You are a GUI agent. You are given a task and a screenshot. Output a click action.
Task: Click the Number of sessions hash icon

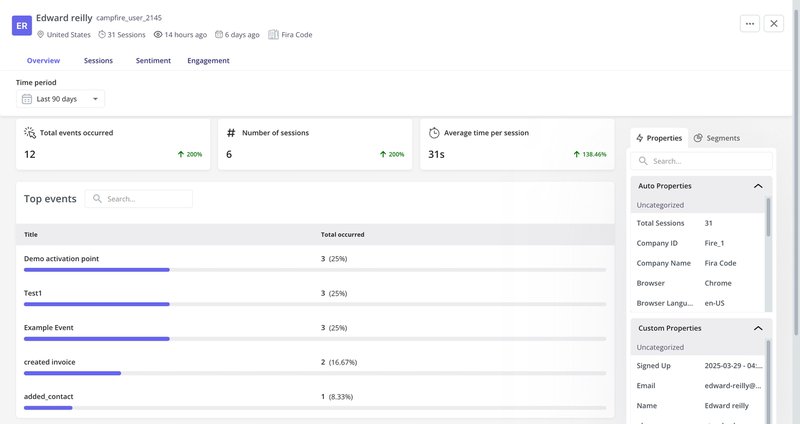231,132
